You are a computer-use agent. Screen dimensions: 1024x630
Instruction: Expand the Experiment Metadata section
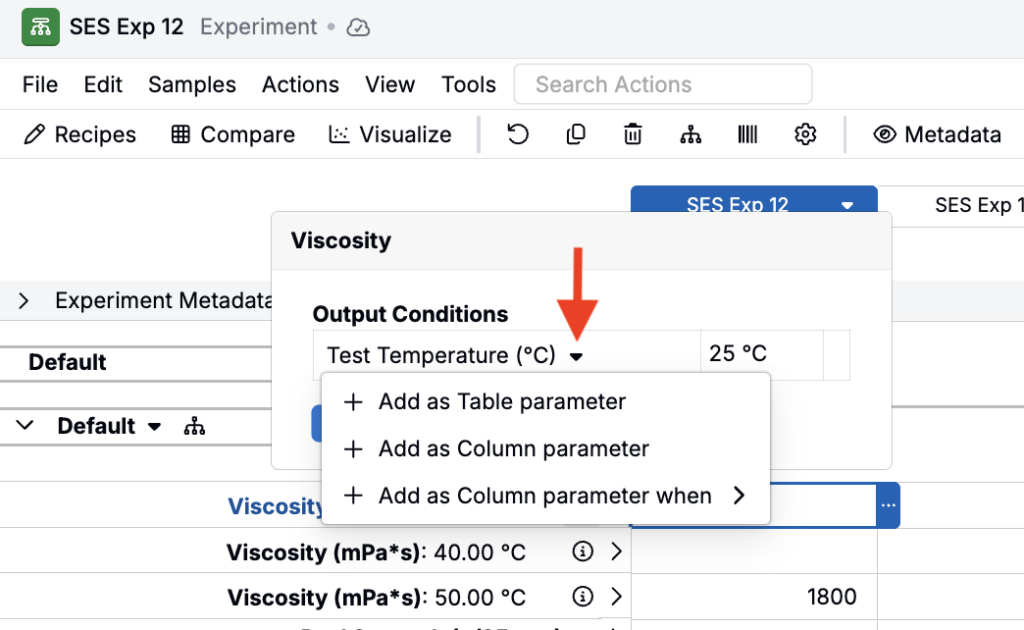click(24, 300)
